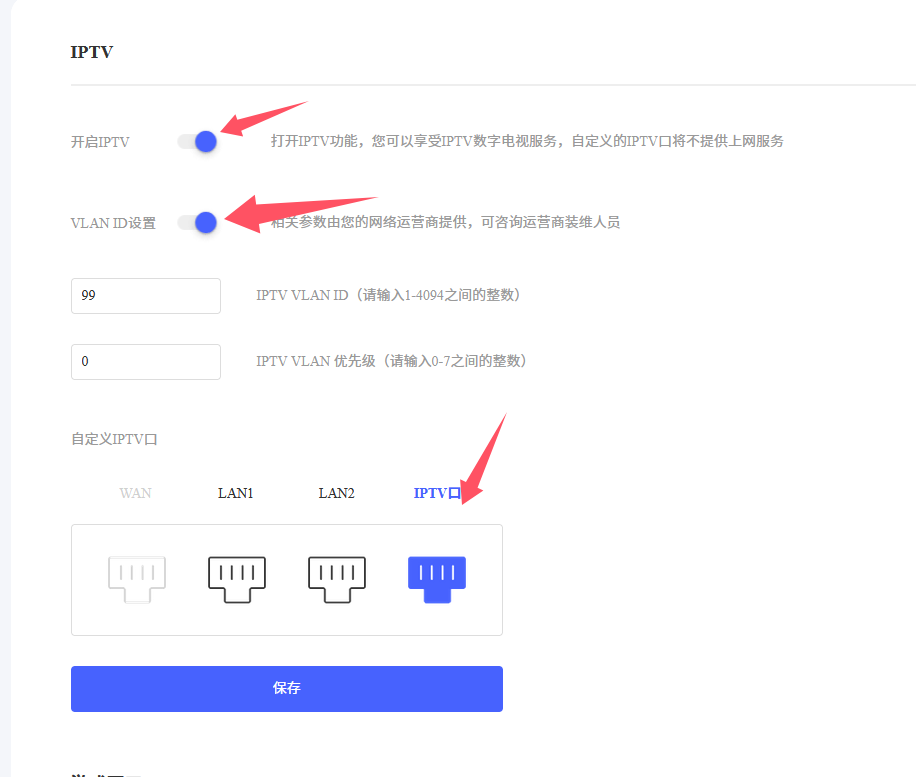Click the LAN2 label
Viewport: 916px width, 777px height.
tap(336, 494)
